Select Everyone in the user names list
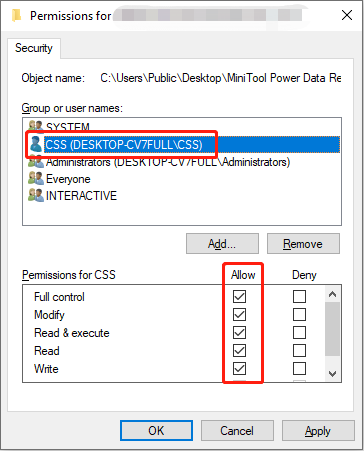Viewport: 364px width, 451px height. 68,179
